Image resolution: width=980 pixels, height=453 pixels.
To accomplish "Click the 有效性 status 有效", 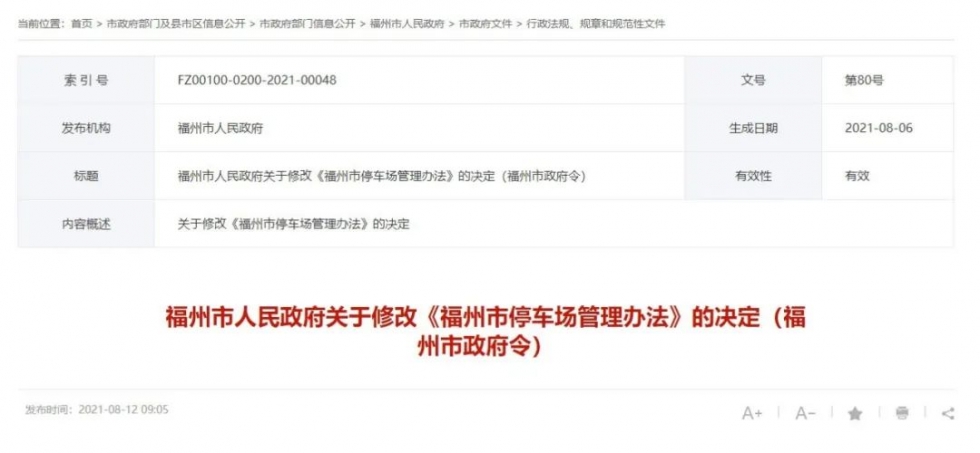I will pos(857,176).
